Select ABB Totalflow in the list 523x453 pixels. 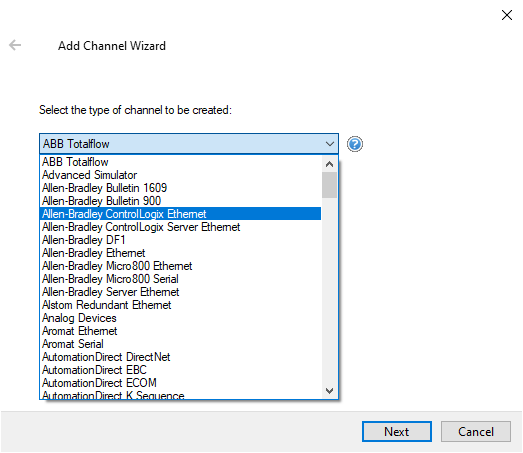(x=180, y=162)
